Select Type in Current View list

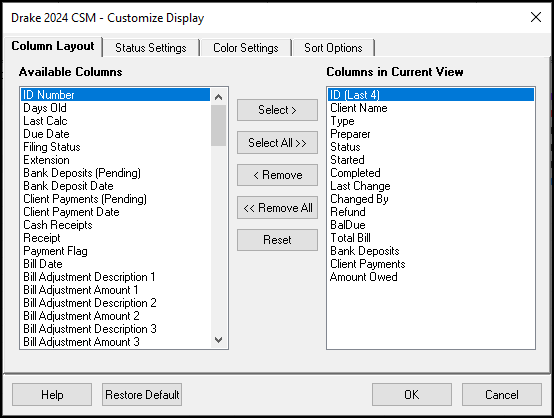point(431,121)
